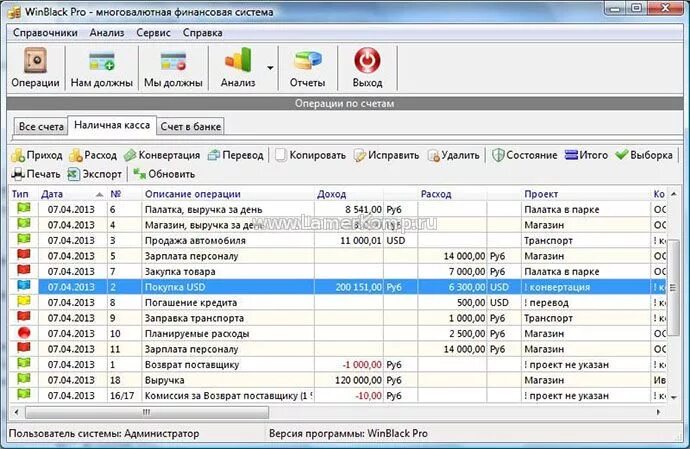Click Удалить delete tool
Image resolution: width=690 pixels, height=449 pixels.
click(x=454, y=155)
